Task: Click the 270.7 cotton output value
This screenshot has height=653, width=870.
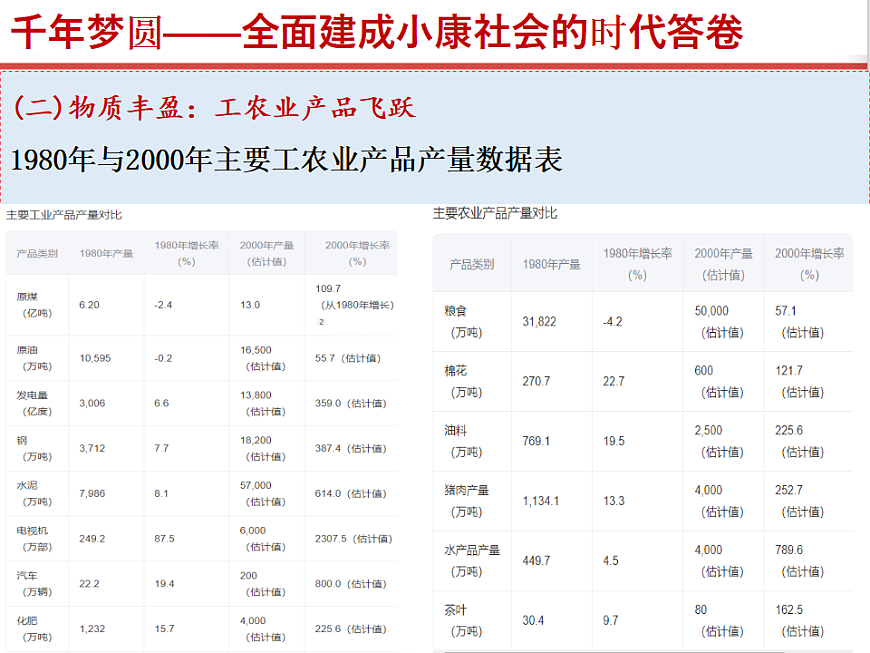Action: 537,382
